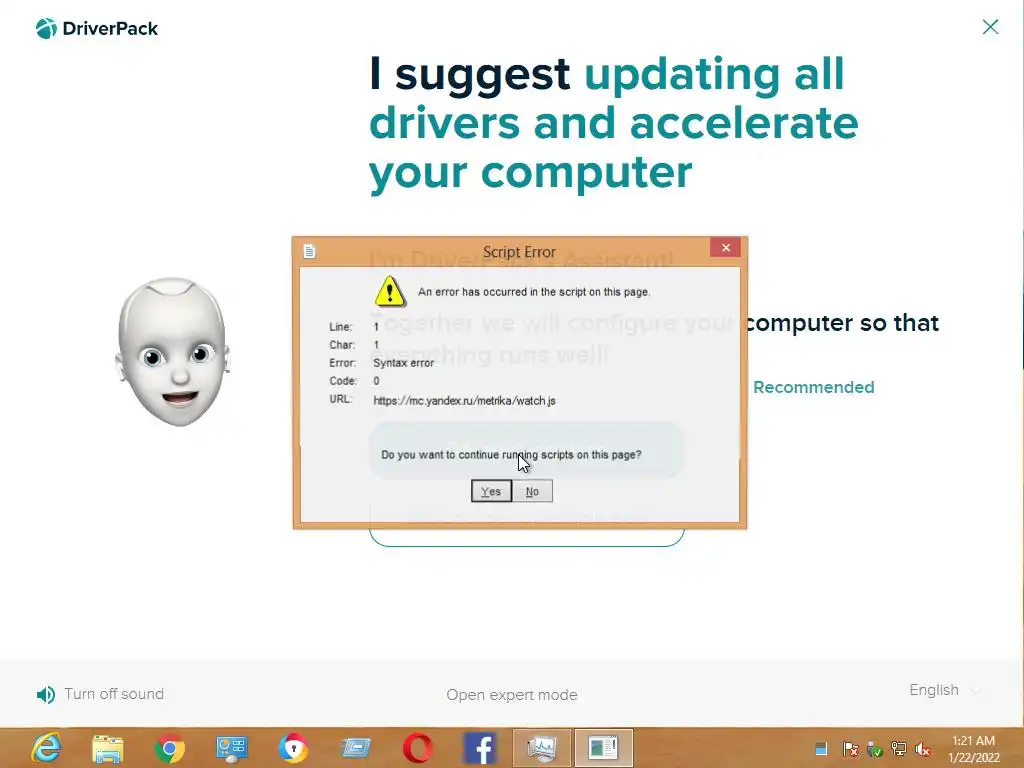This screenshot has height=768, width=1024.
Task: Click the yandex watch.js URL text
Action: click(464, 400)
